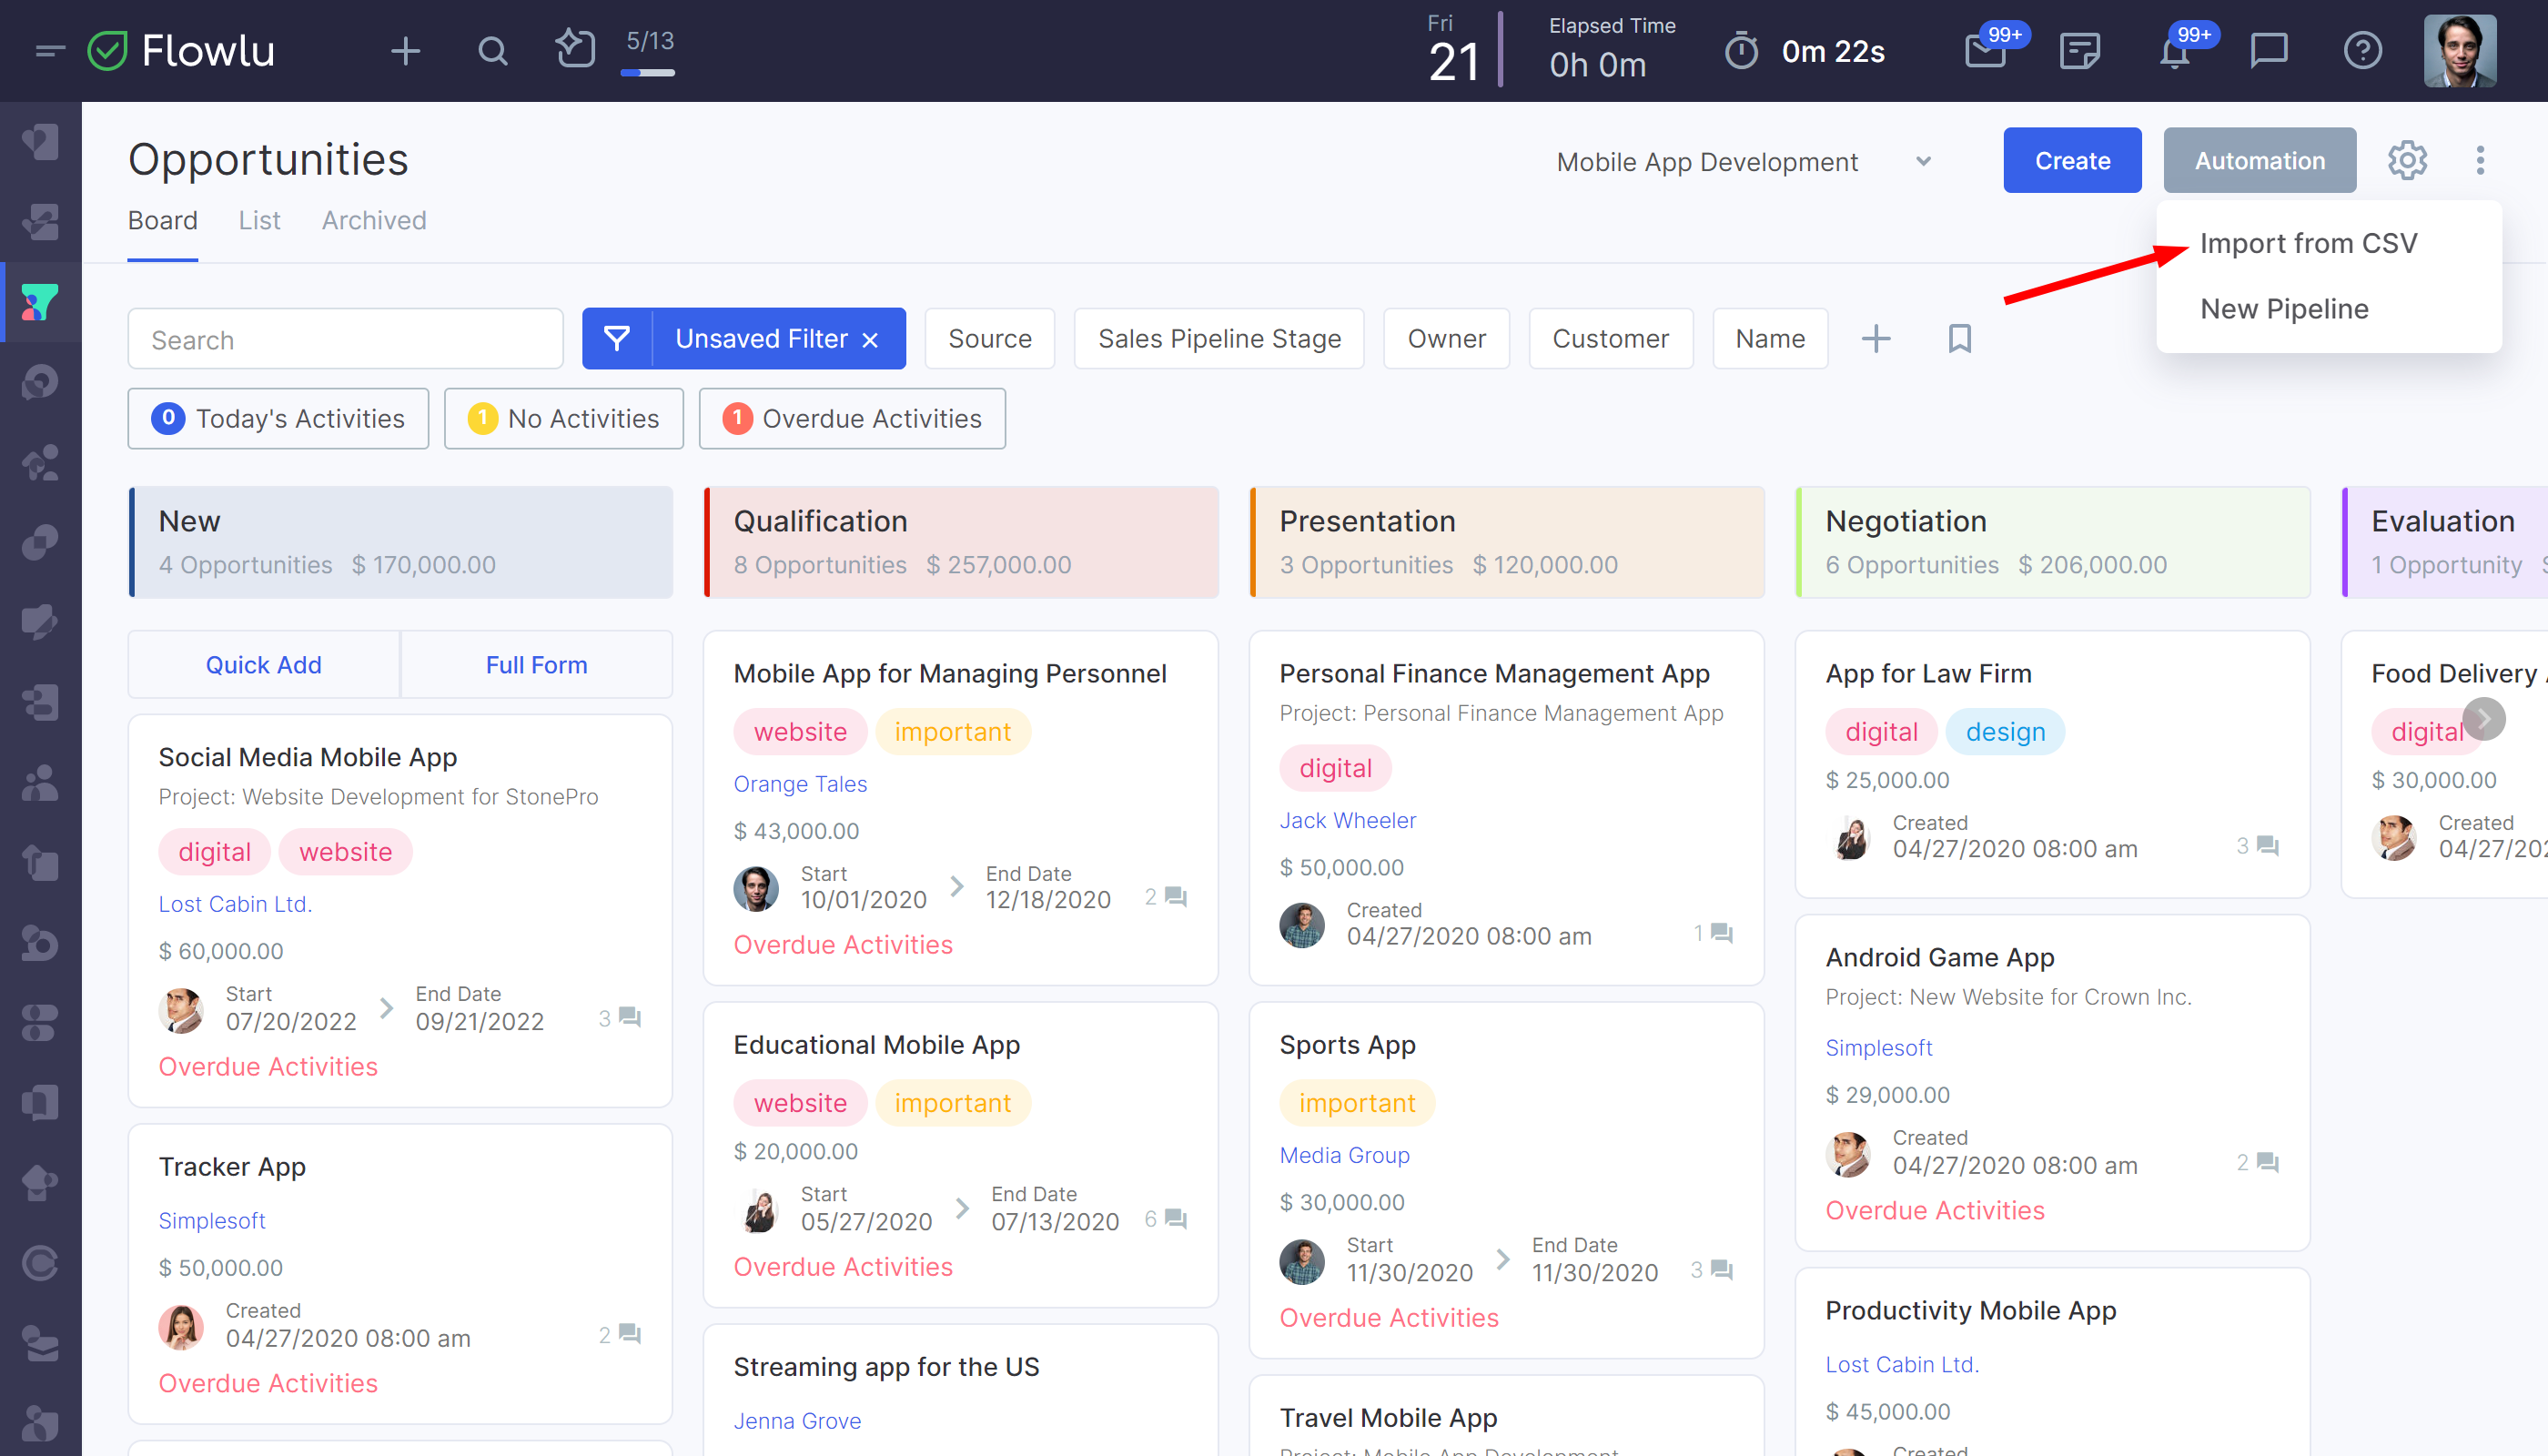Image resolution: width=2548 pixels, height=1456 pixels.
Task: Open notifications bell icon
Action: (x=2175, y=50)
